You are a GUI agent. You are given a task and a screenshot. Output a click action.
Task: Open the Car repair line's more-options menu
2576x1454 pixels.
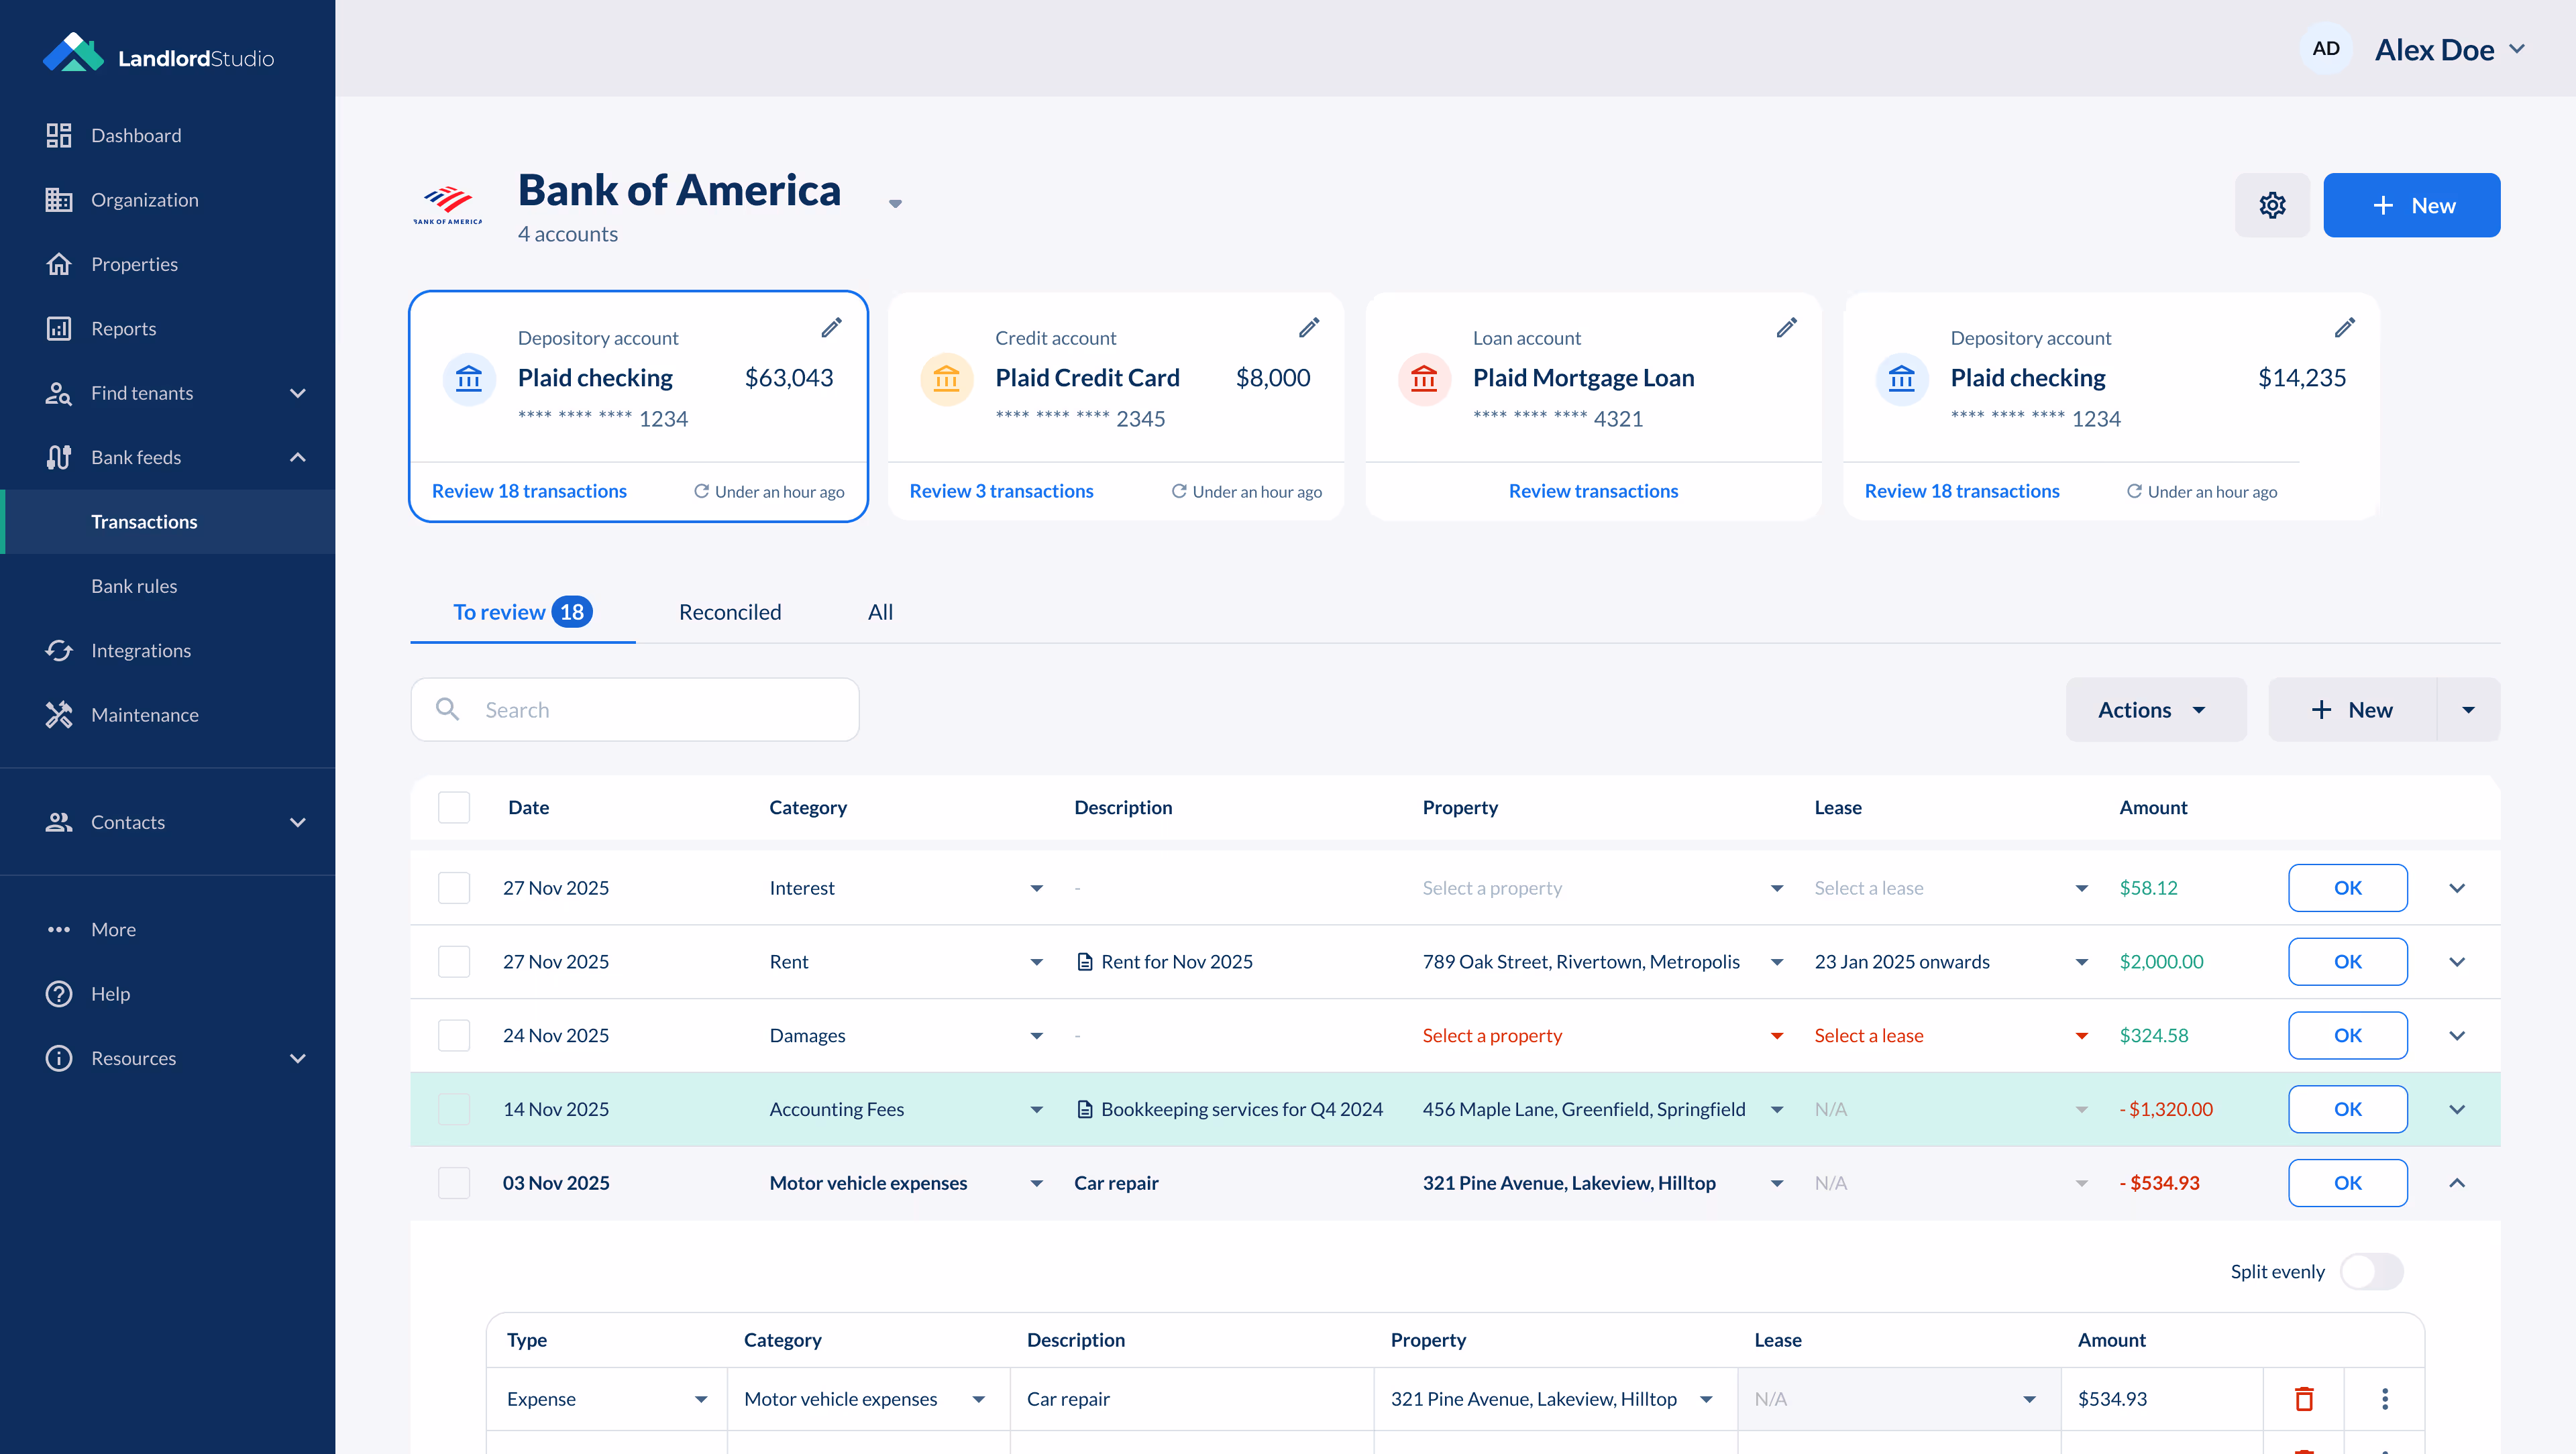pyautogui.click(x=2384, y=1398)
